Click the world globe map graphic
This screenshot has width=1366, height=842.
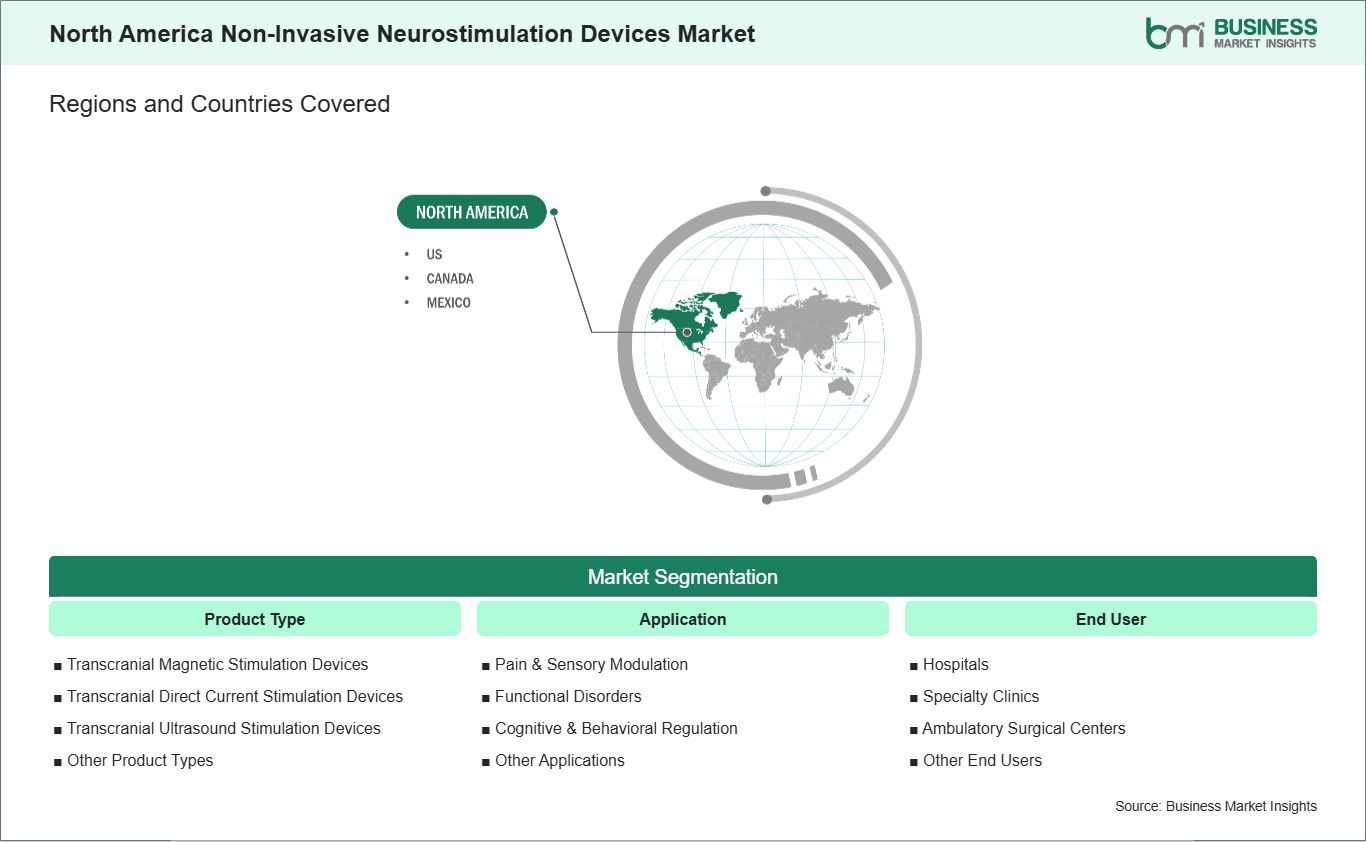tap(768, 344)
